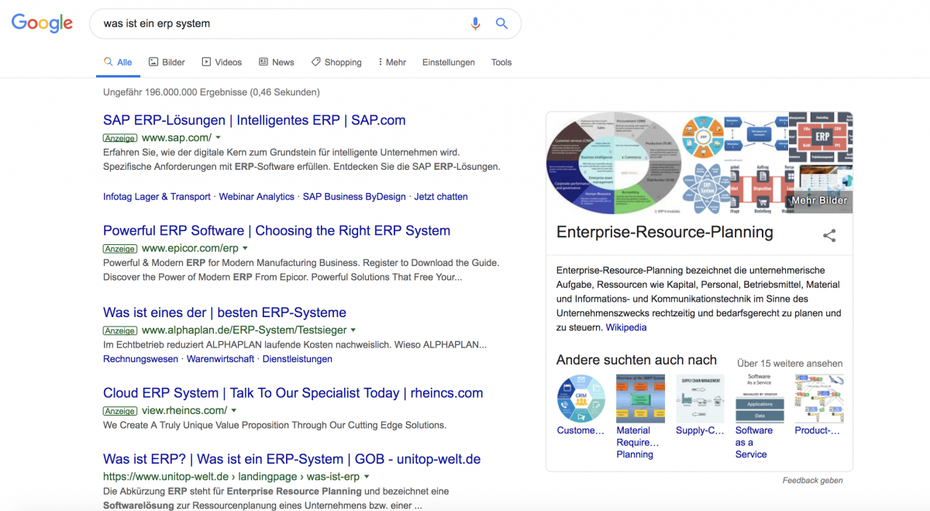The width and height of the screenshot is (930, 511).
Task: Click Feedback geben link
Action: (x=813, y=481)
